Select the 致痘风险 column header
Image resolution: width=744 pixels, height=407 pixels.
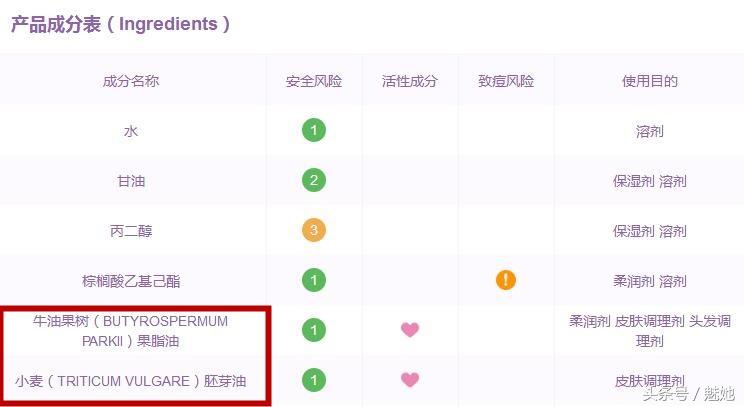[x=506, y=81]
